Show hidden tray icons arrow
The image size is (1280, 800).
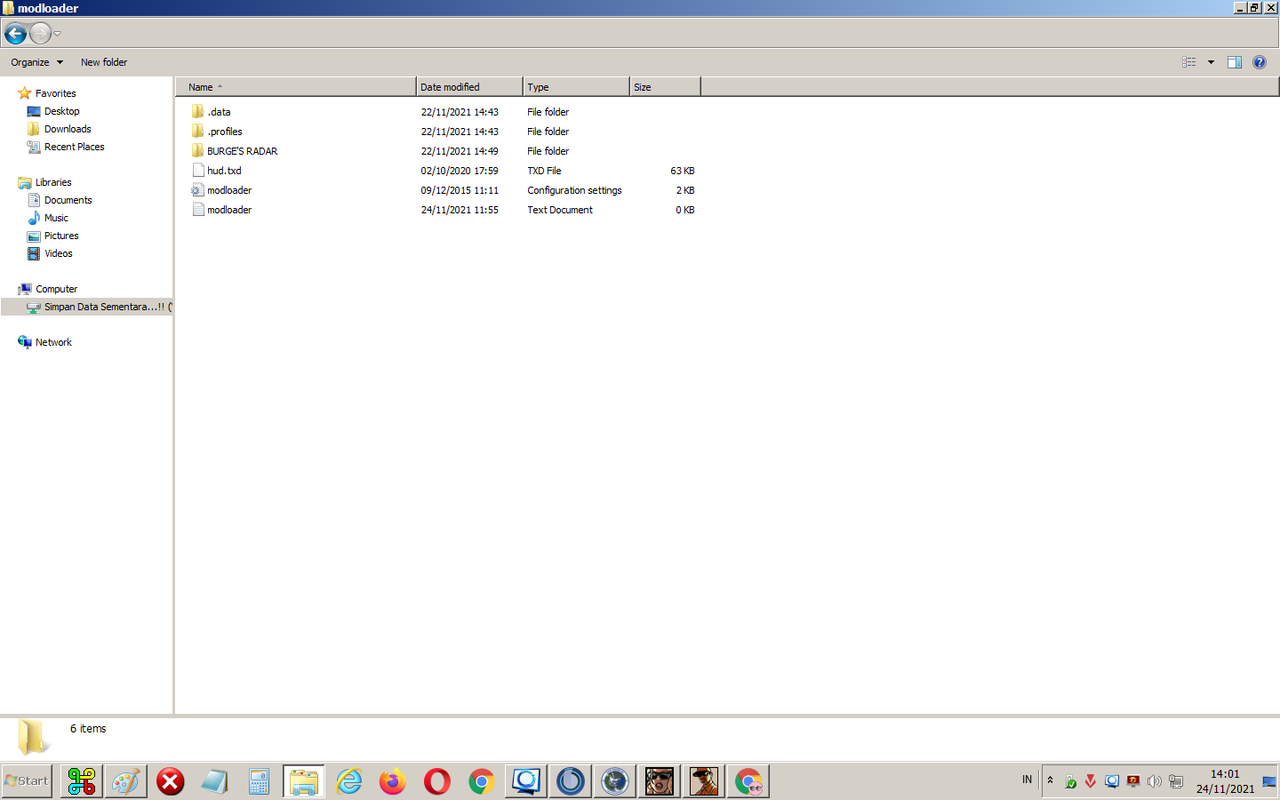pos(1050,780)
